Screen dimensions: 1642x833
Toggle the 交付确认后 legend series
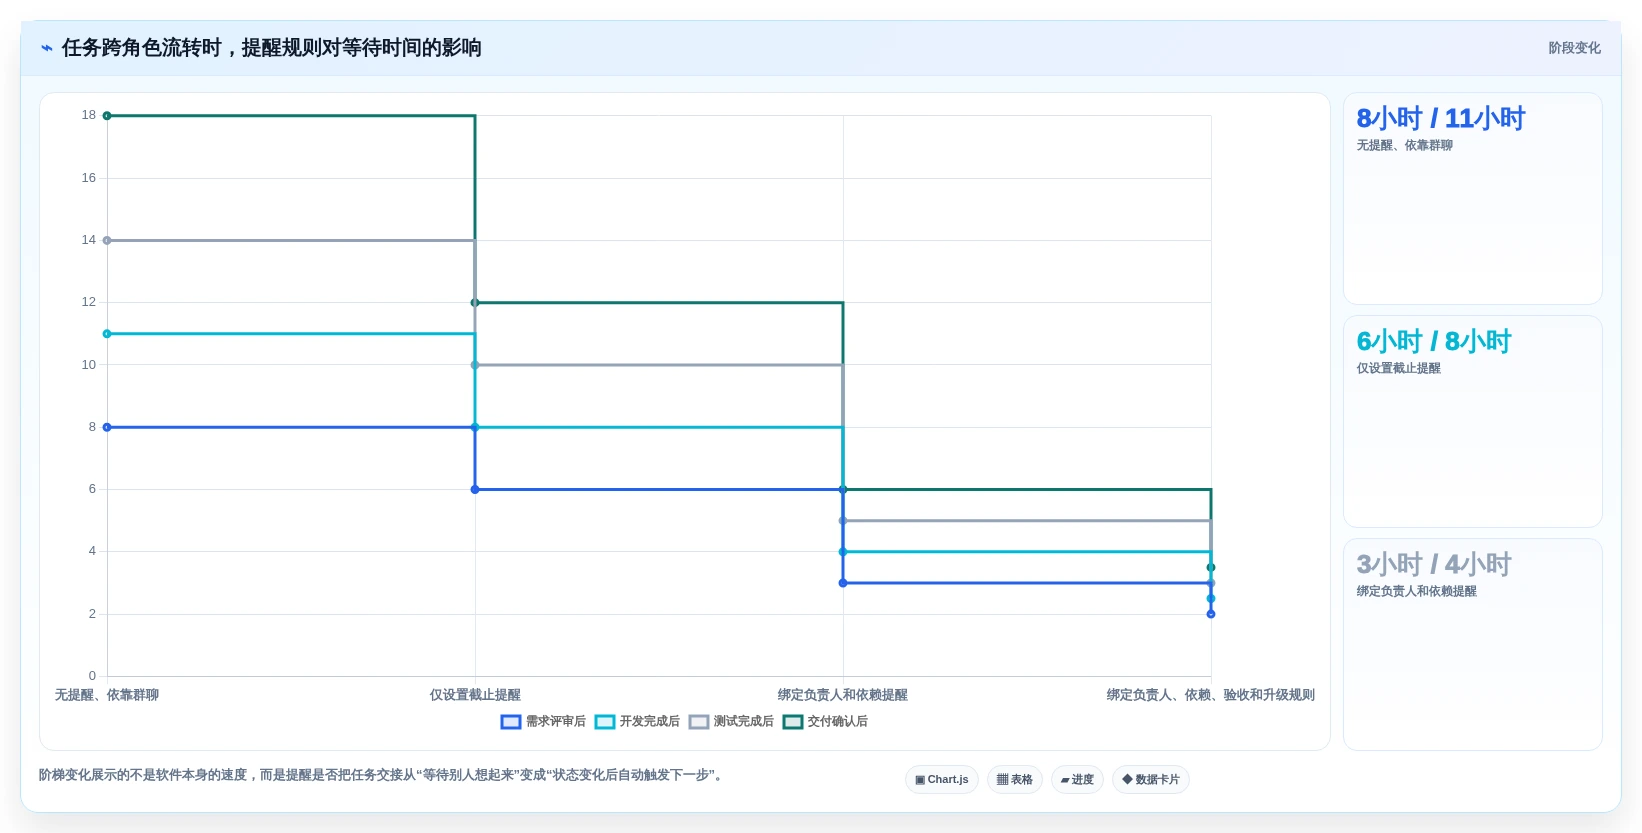pyautogui.click(x=825, y=722)
